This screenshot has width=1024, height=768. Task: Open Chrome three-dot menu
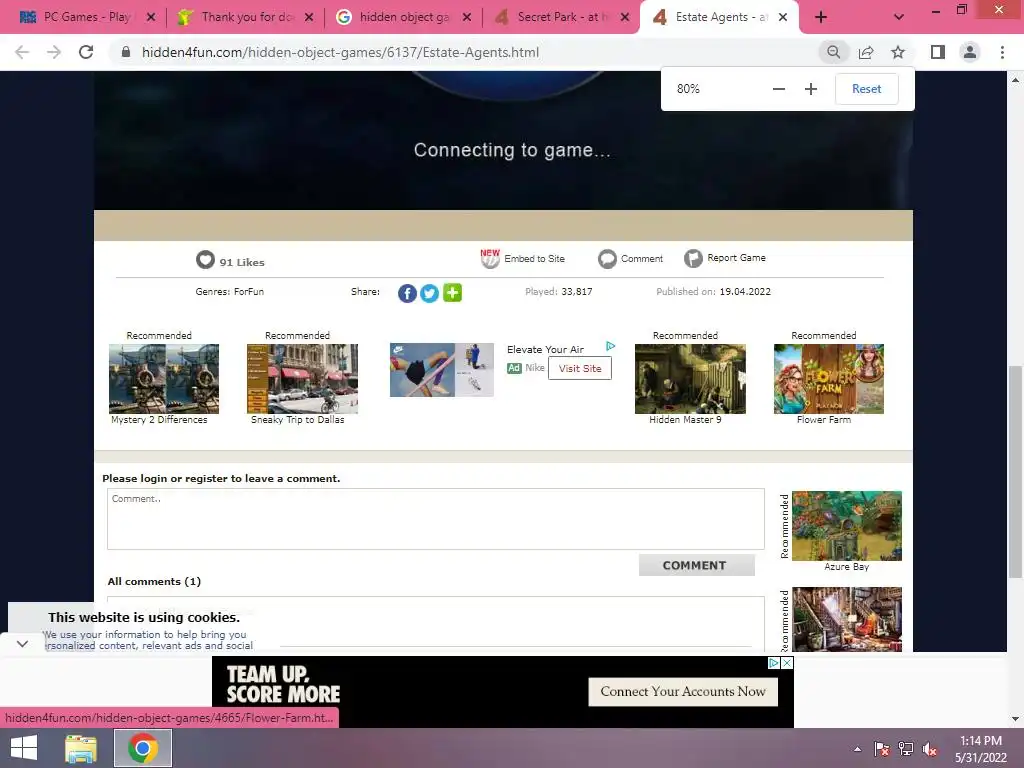point(1002,52)
